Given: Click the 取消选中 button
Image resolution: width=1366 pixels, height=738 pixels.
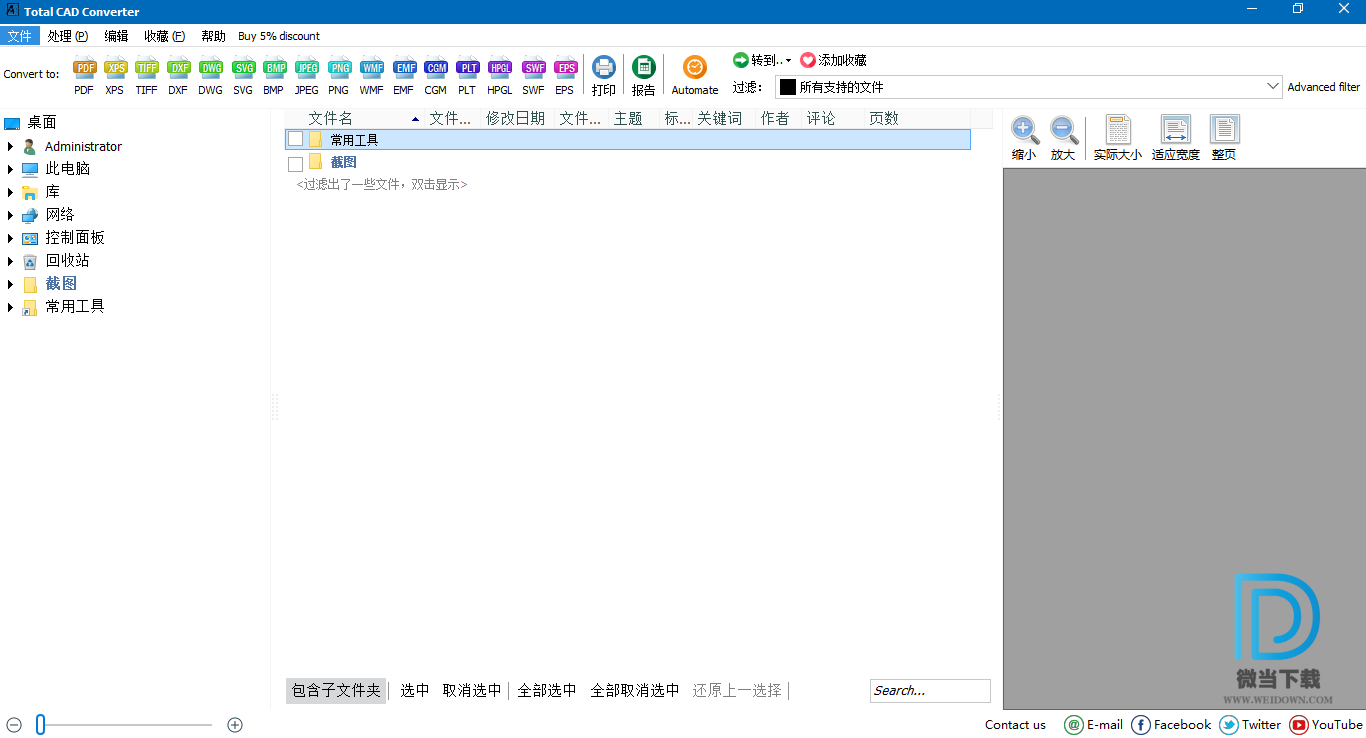Looking at the screenshot, I should [x=472, y=690].
